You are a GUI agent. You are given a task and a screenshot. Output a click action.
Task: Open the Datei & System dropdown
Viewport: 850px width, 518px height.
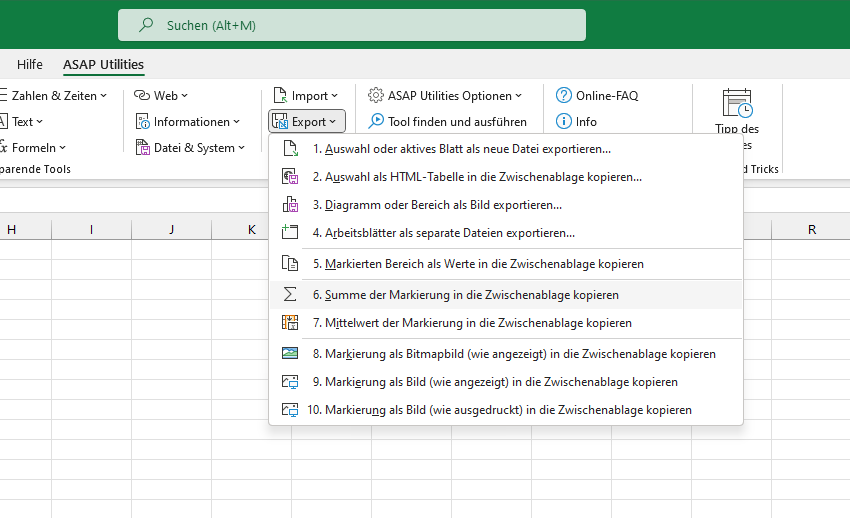190,147
